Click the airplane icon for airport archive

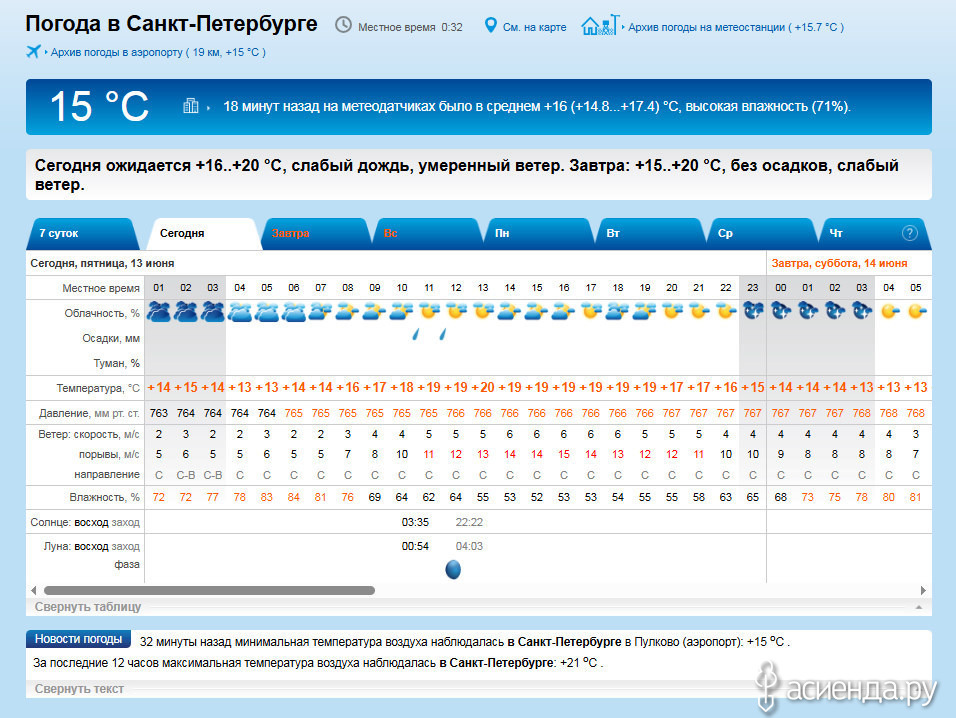tap(34, 52)
